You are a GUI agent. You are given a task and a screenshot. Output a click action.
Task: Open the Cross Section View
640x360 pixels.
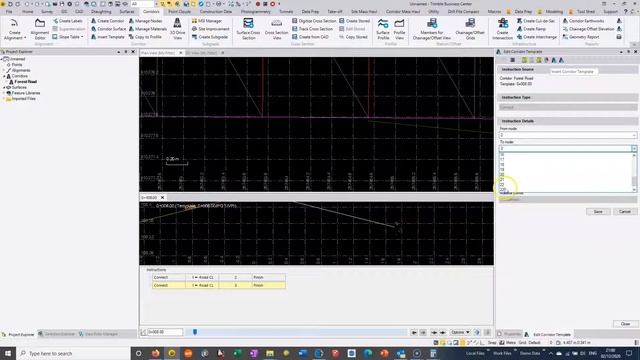point(276,29)
